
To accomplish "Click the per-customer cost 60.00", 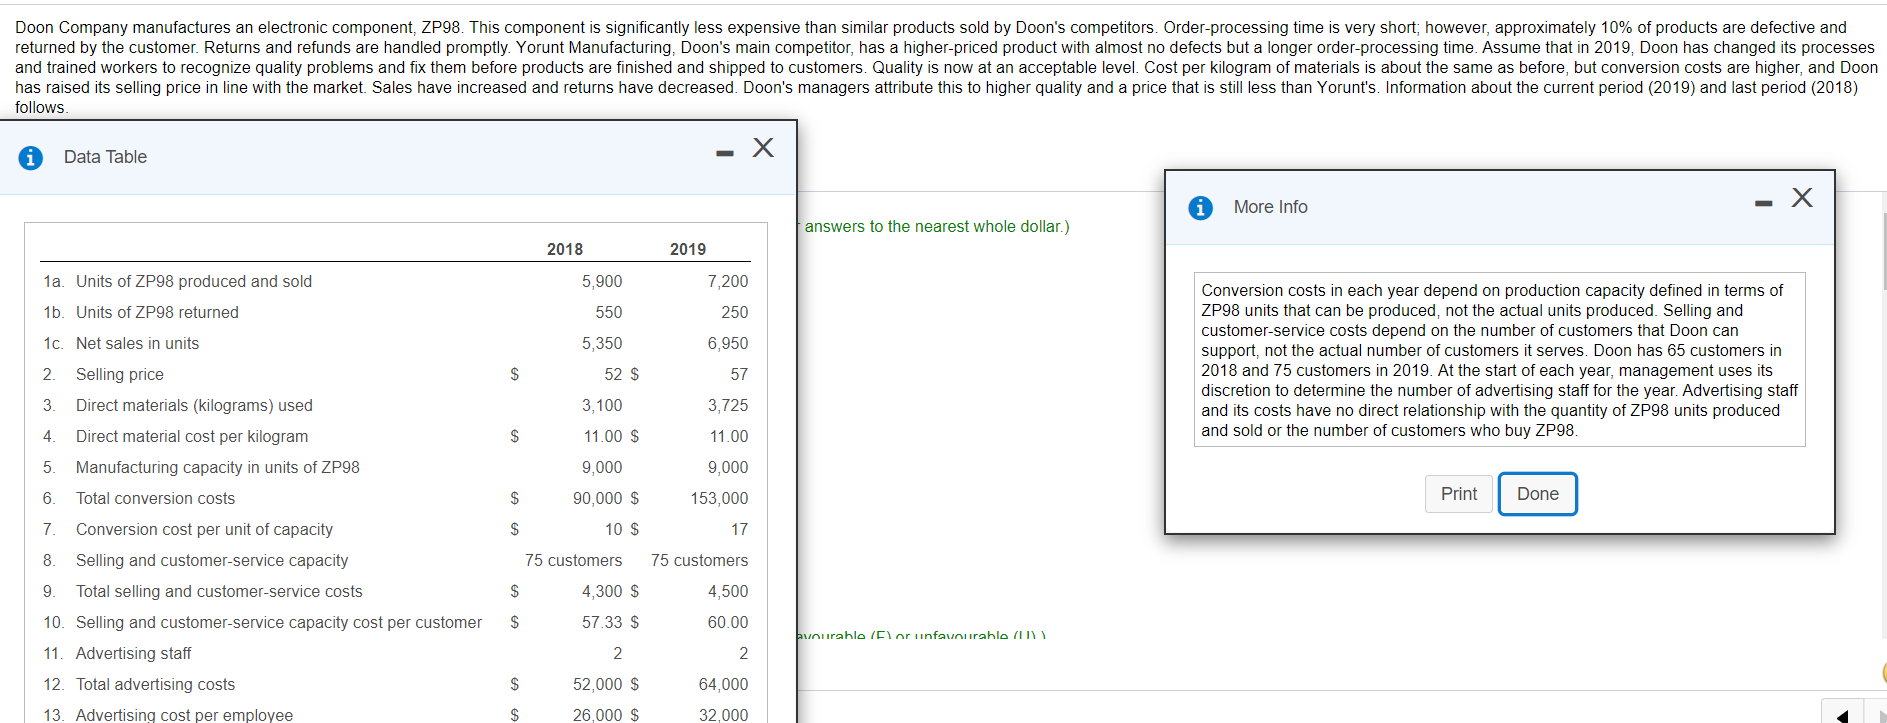I will point(728,623).
